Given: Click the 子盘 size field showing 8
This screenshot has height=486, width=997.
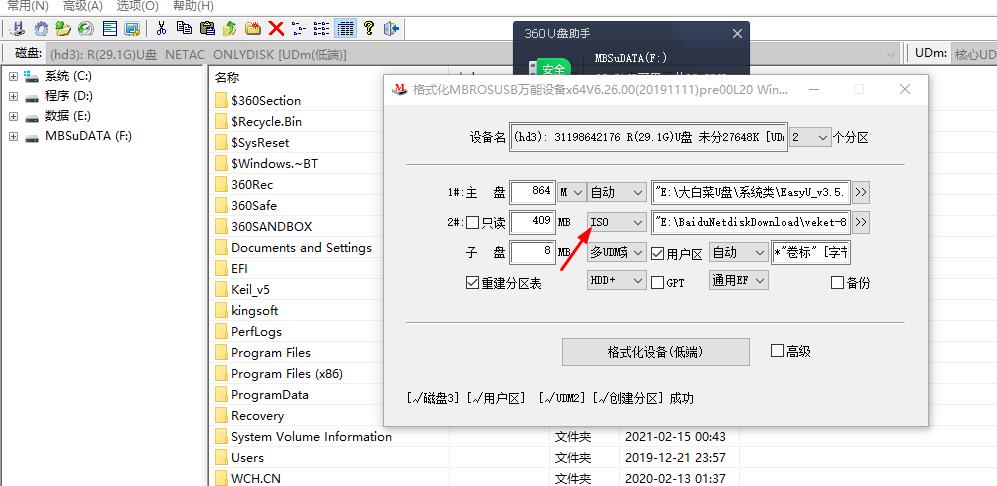Looking at the screenshot, I should (x=533, y=253).
